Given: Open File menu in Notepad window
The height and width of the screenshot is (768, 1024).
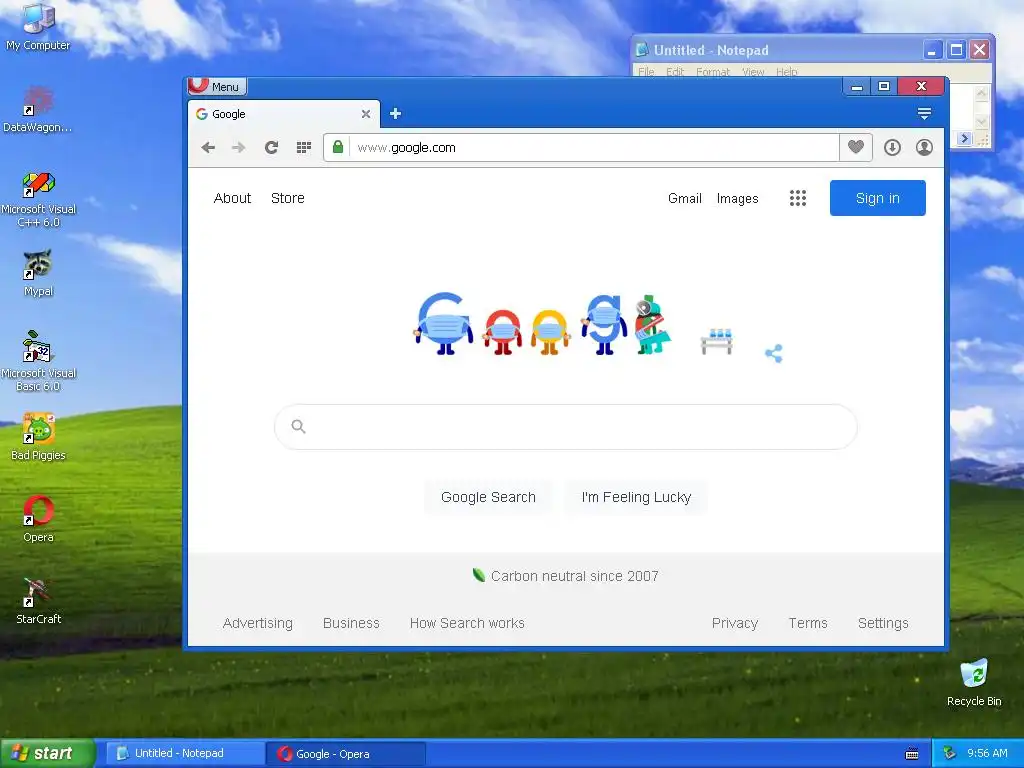Looking at the screenshot, I should coord(646,71).
